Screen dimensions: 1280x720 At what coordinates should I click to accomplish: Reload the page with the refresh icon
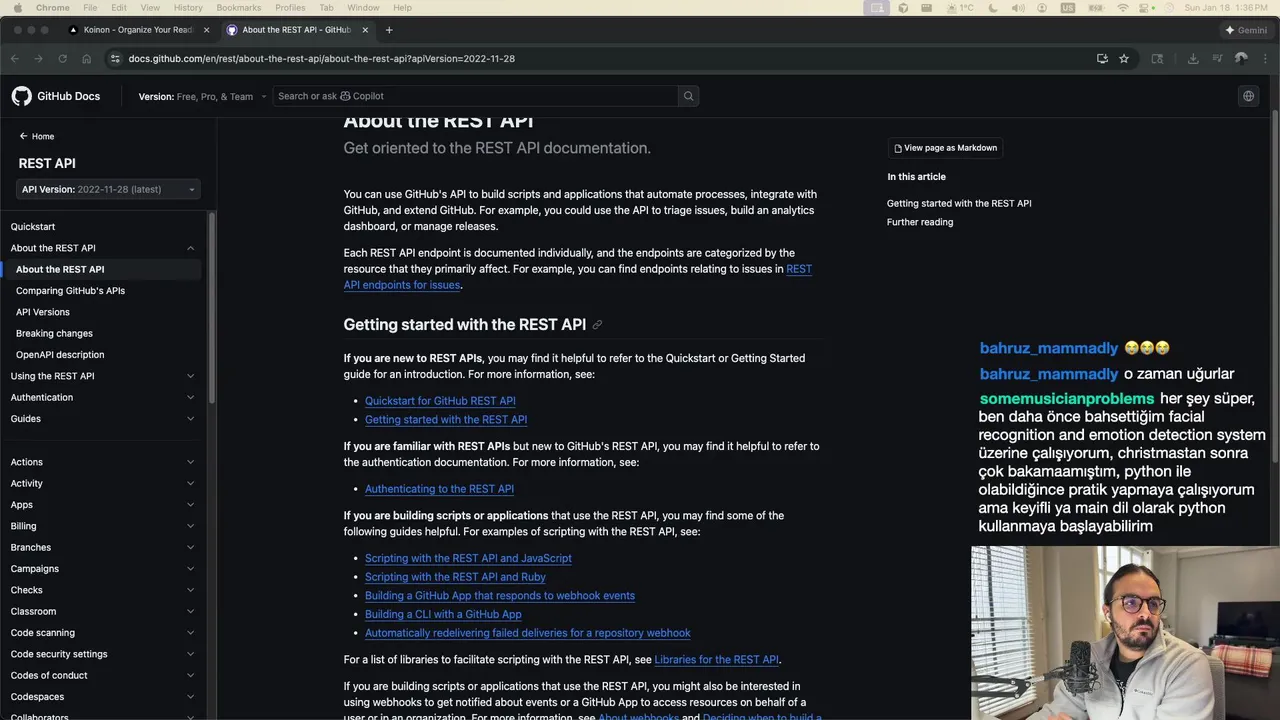(x=63, y=59)
